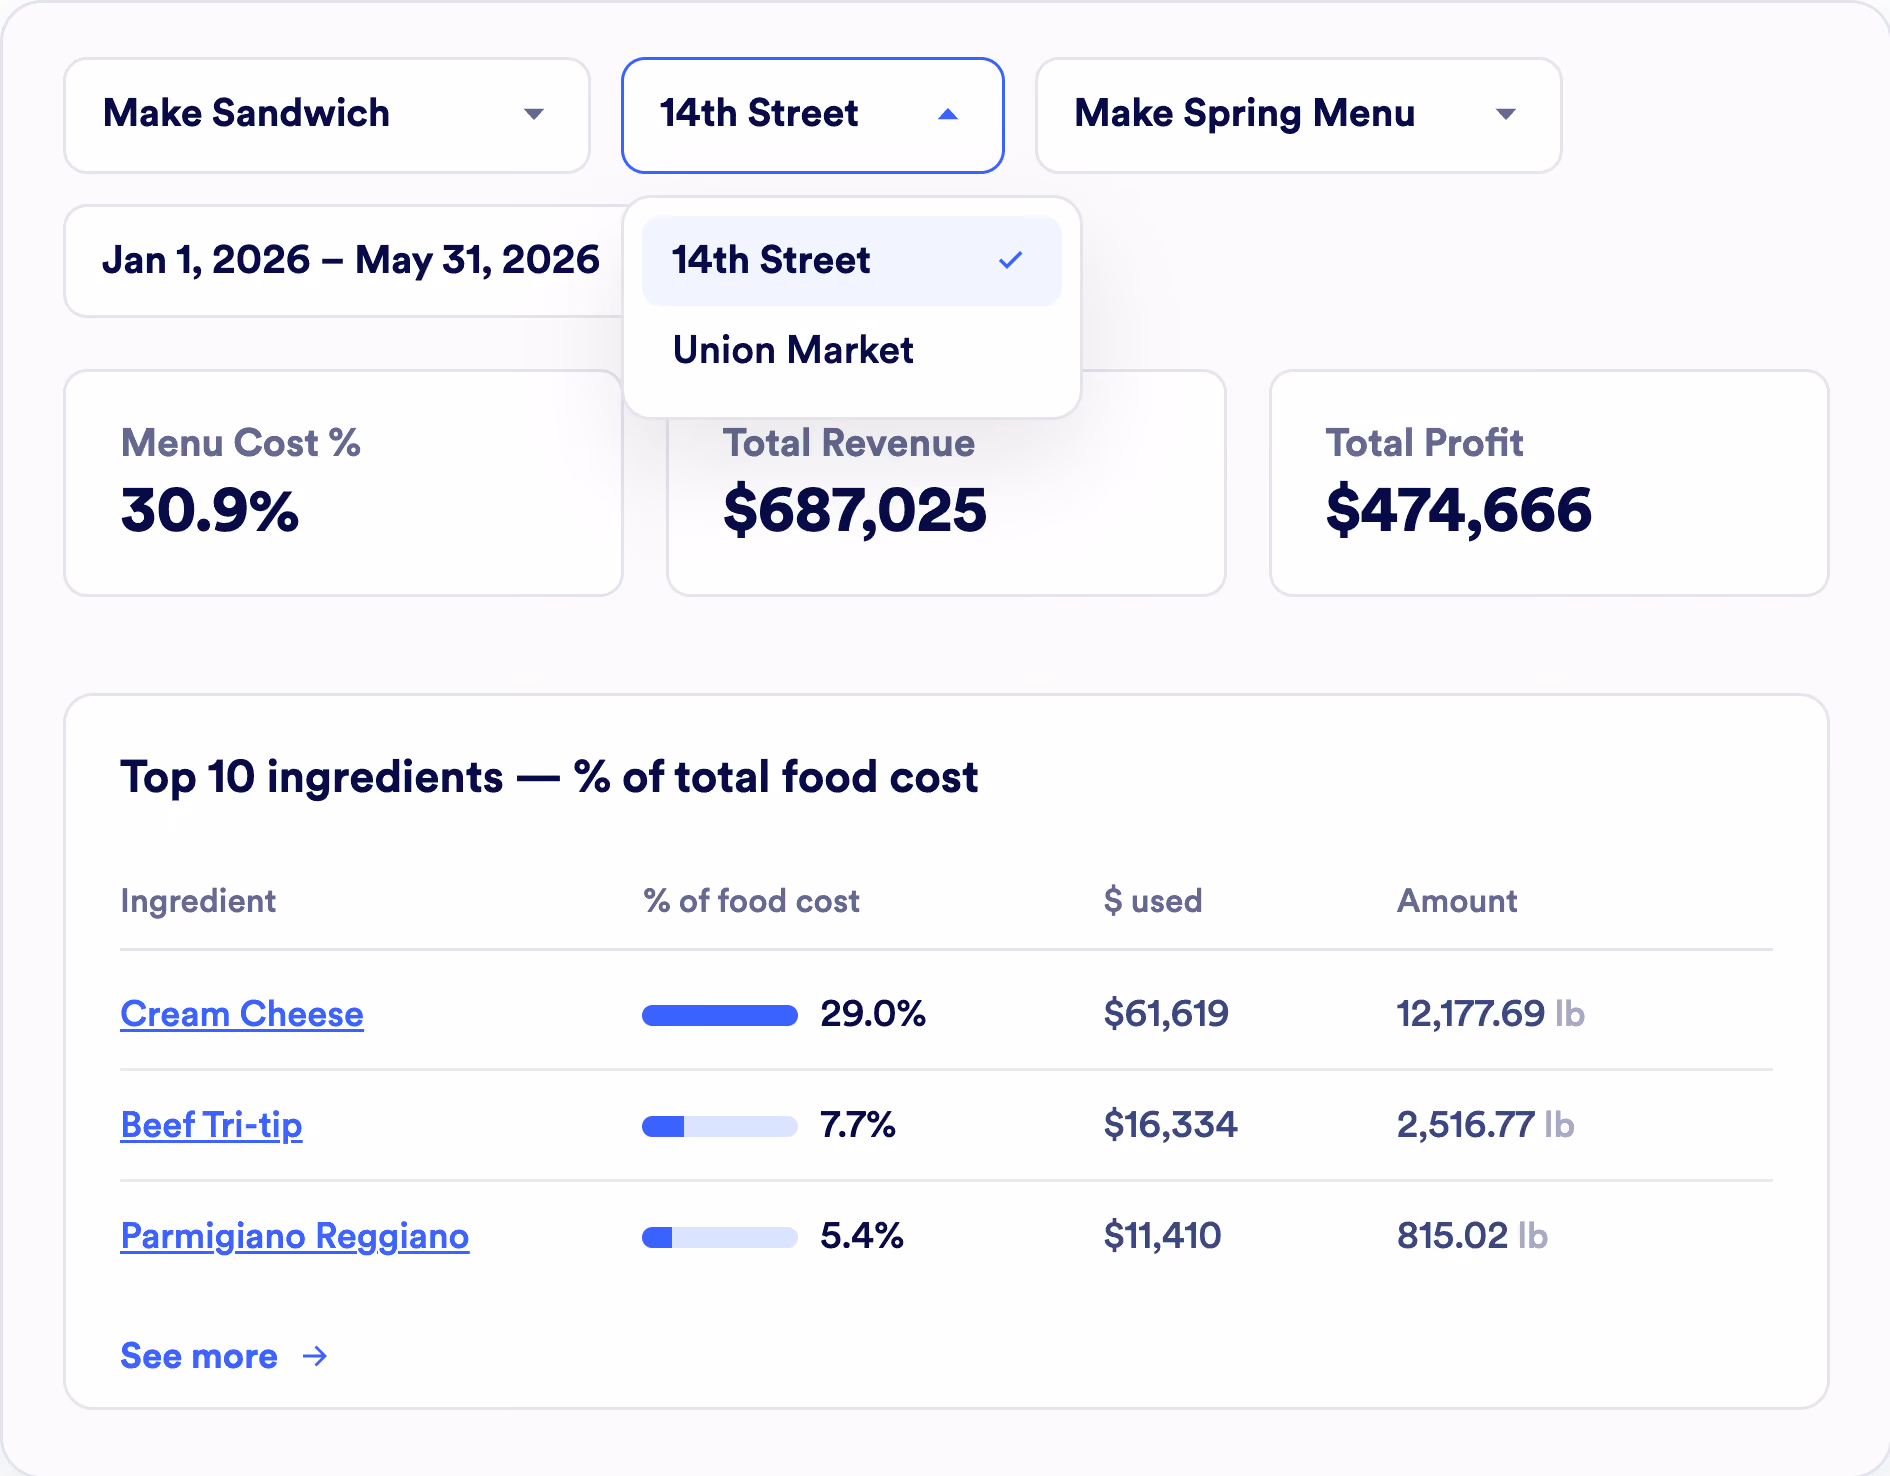Click the arrow icon beside See more
The height and width of the screenshot is (1476, 1890).
pos(315,1356)
